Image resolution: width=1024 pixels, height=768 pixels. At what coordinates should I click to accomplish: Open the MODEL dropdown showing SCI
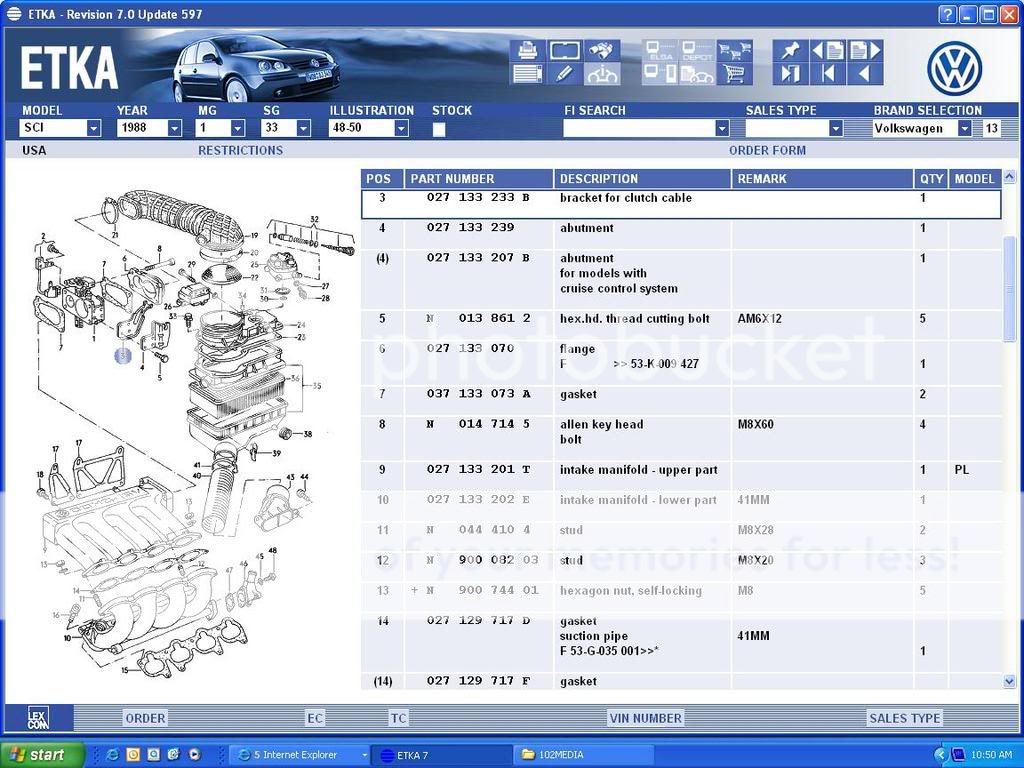[x=94, y=128]
